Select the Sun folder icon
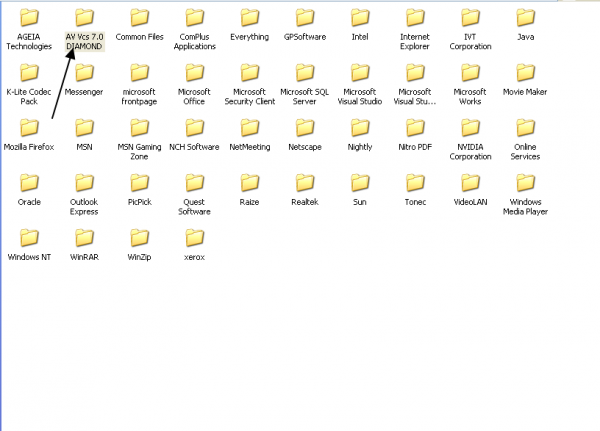Image resolution: width=600 pixels, height=431 pixels. click(360, 183)
